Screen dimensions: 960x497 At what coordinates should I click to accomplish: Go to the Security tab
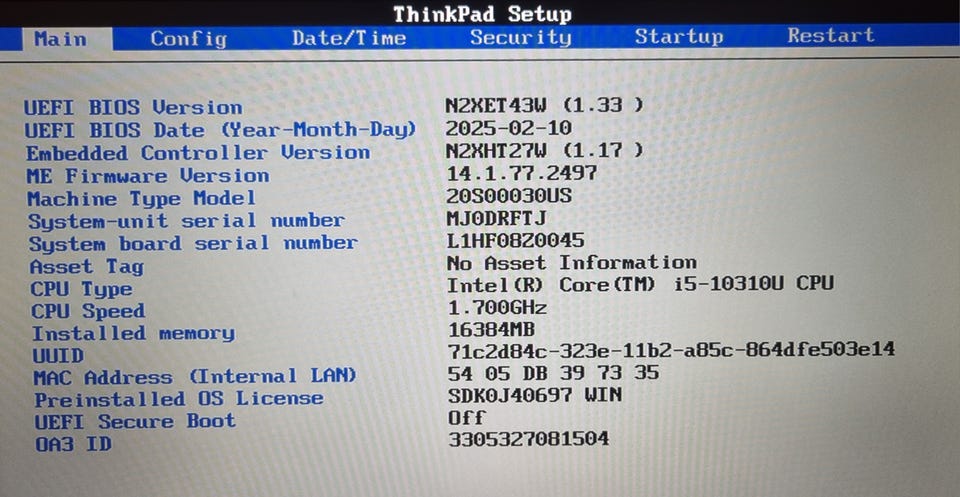coord(520,37)
